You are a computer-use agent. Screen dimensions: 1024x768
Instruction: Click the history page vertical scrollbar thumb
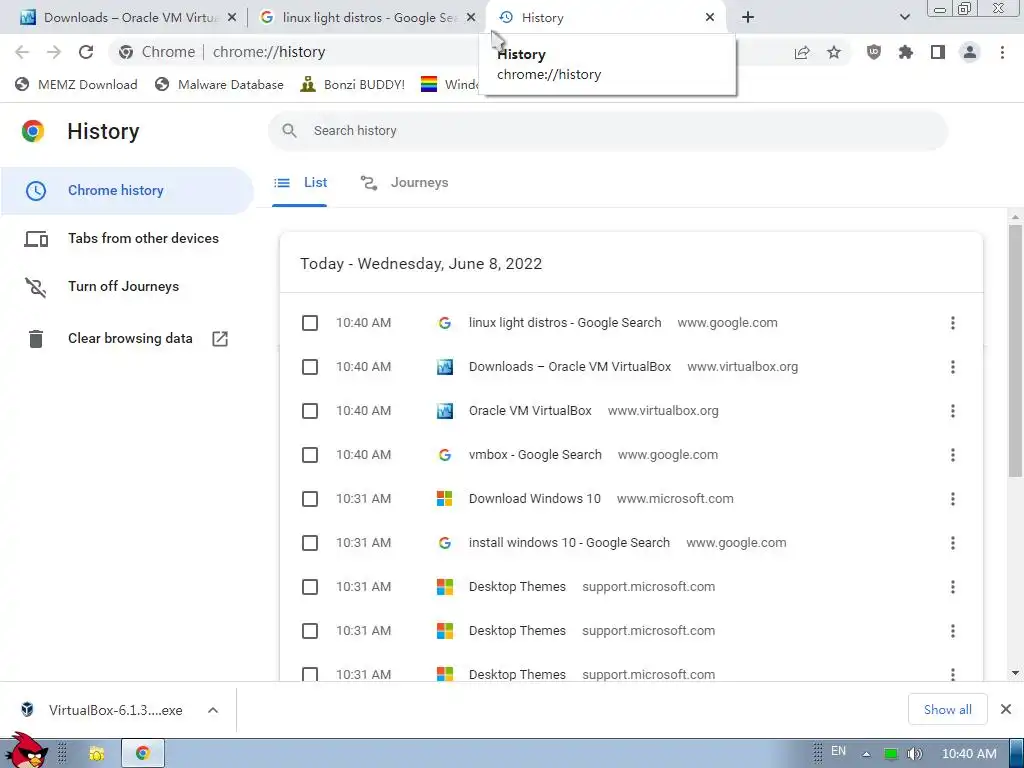pyautogui.click(x=1015, y=351)
